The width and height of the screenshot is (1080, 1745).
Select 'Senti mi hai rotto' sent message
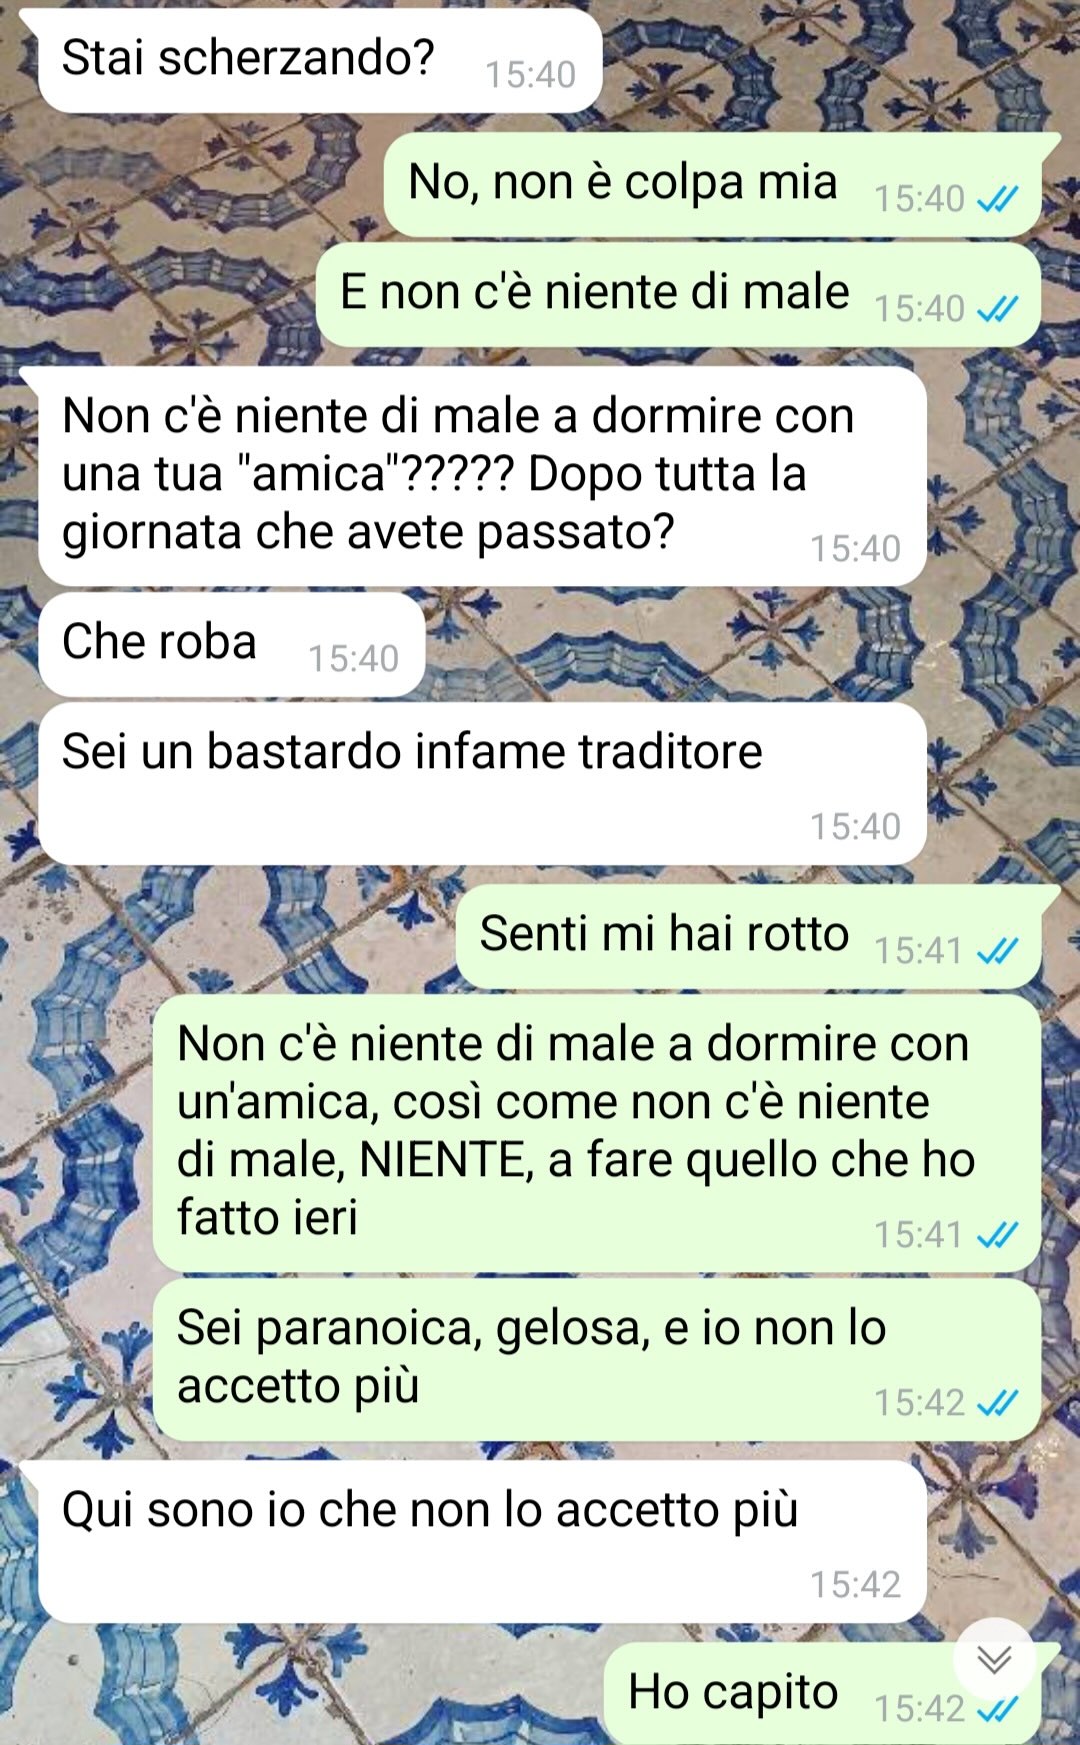[x=748, y=936]
